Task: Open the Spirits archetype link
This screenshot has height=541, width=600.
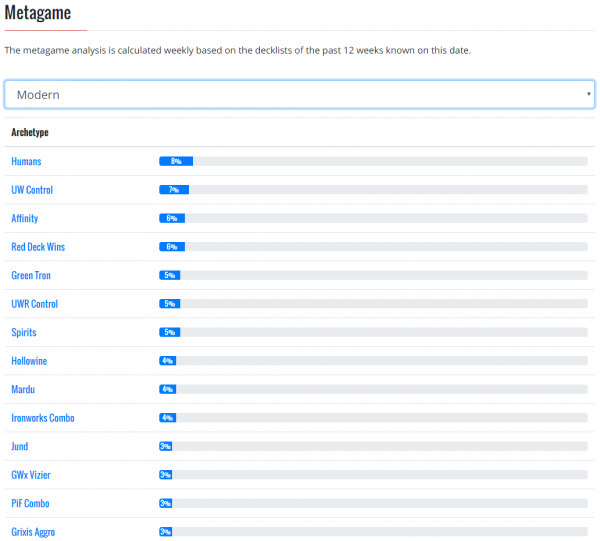Action: (x=24, y=332)
